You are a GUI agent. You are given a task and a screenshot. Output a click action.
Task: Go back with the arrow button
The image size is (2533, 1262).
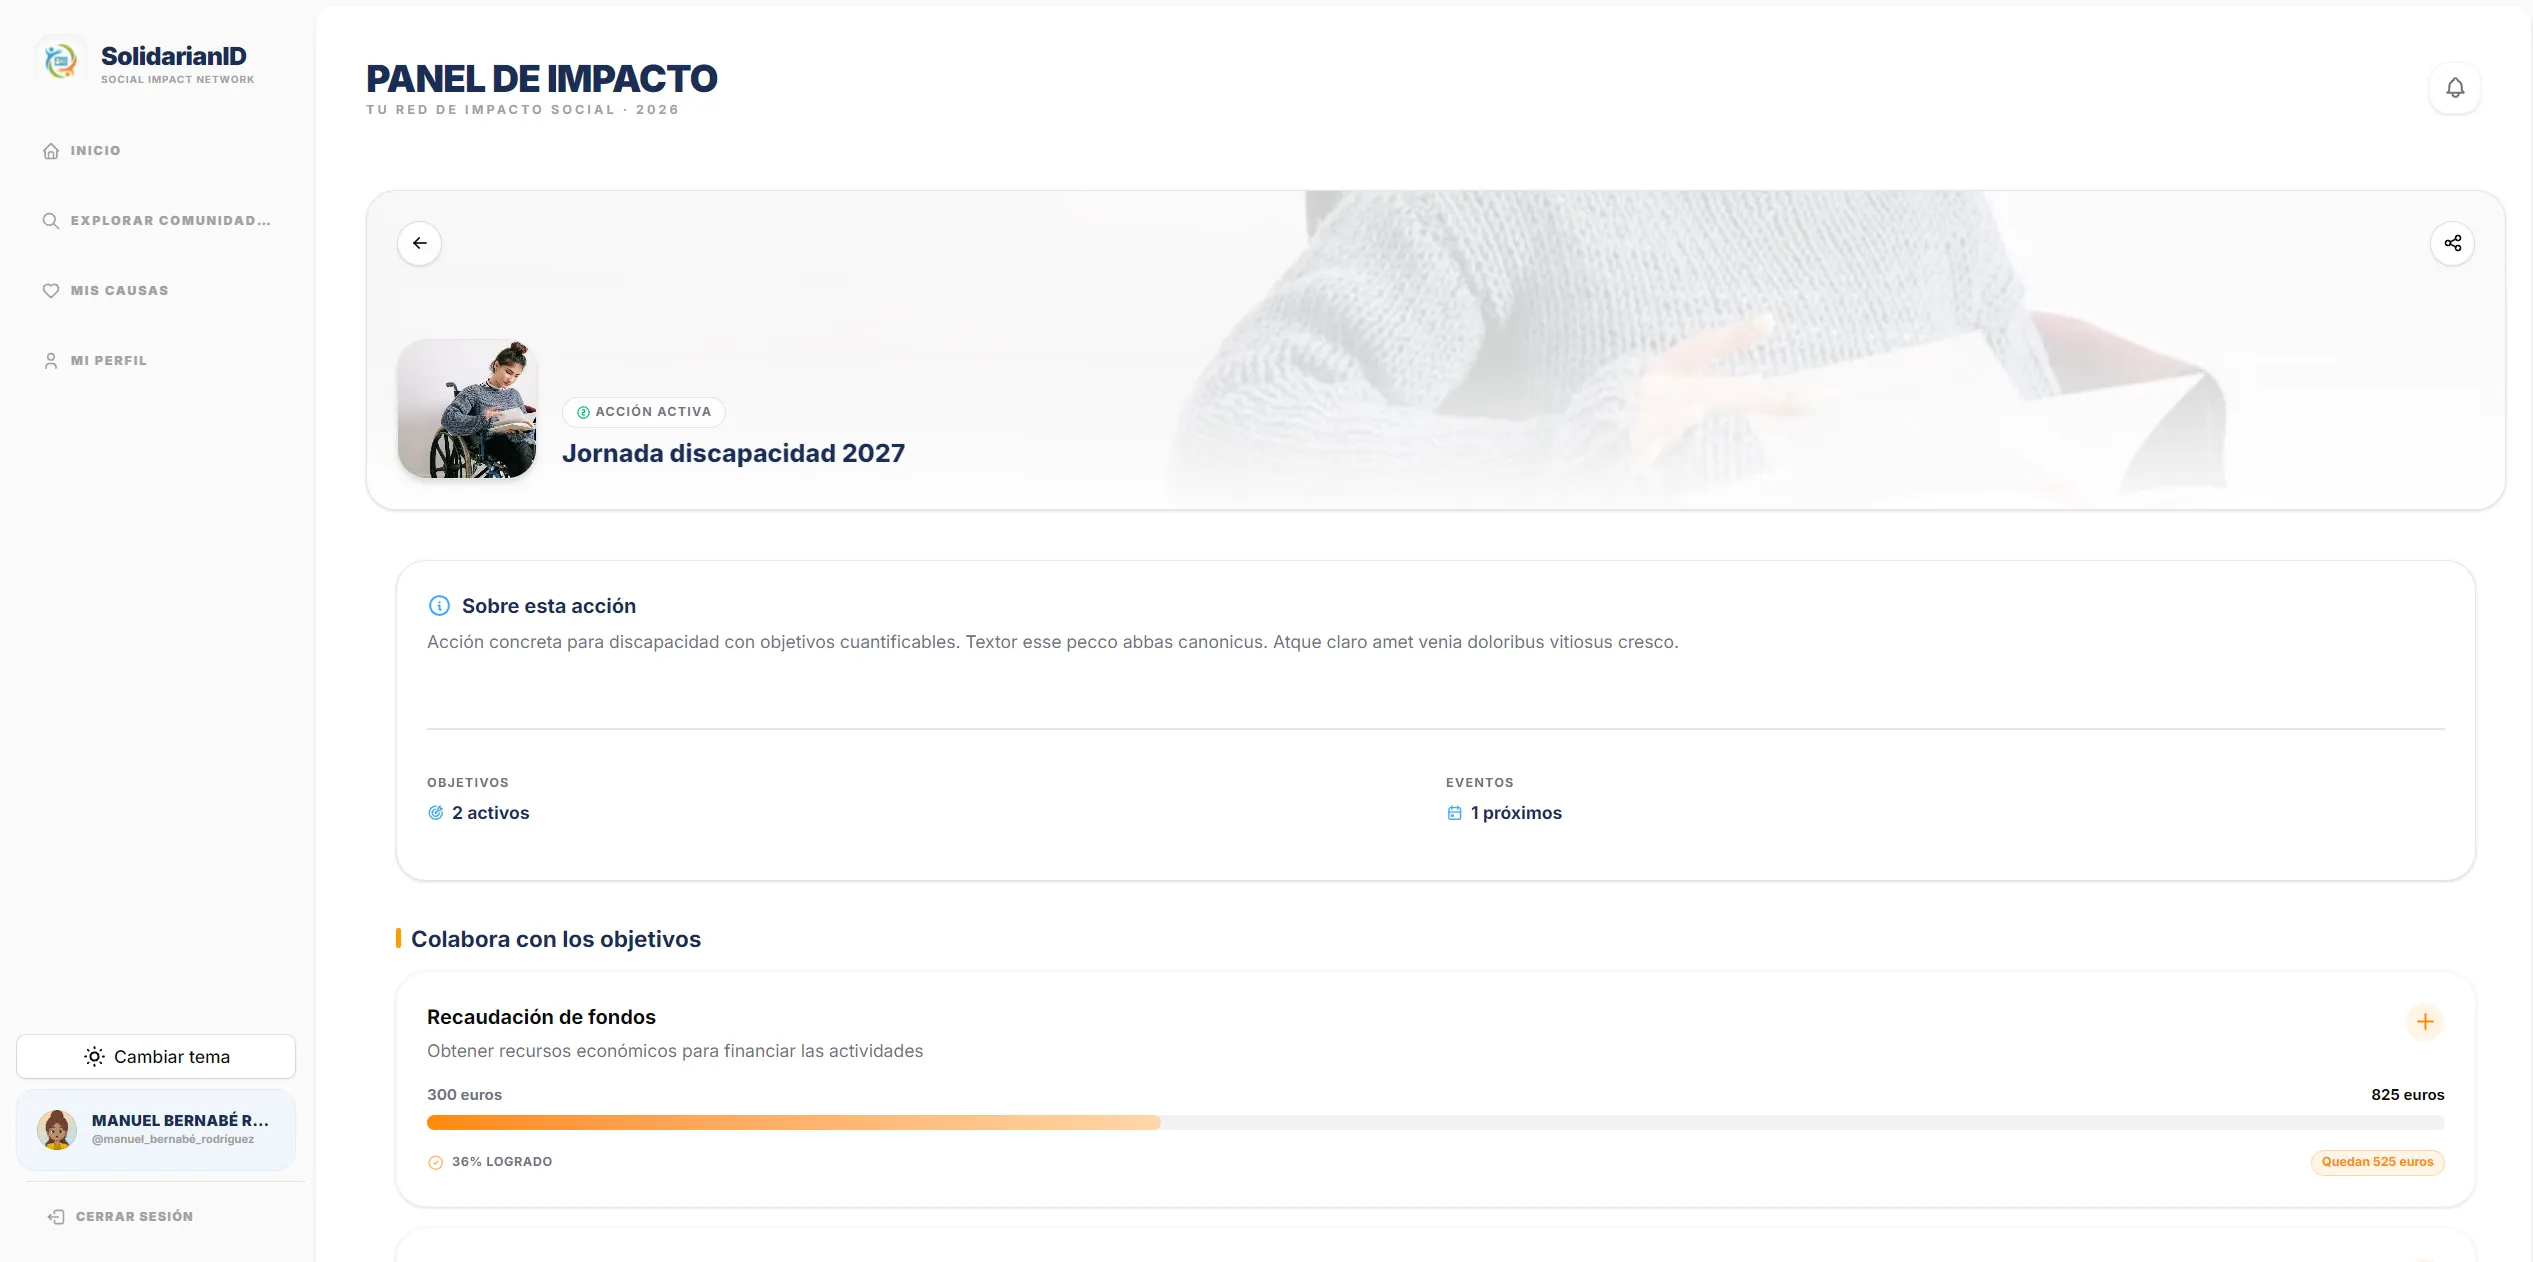pos(419,243)
